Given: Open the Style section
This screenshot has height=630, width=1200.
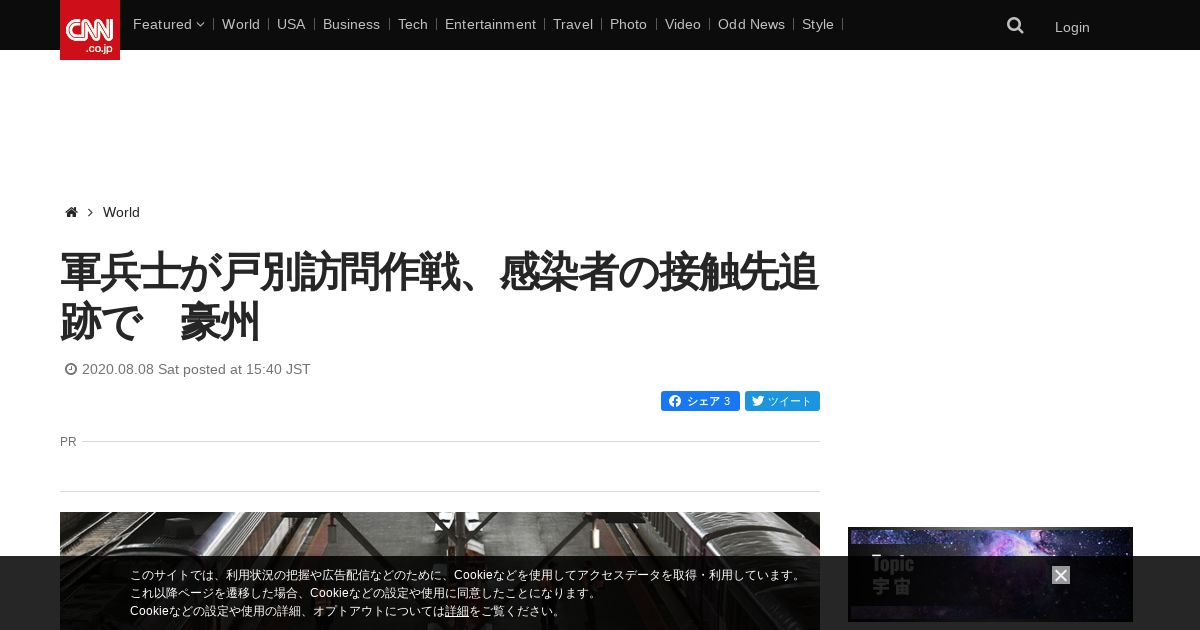Looking at the screenshot, I should click(818, 24).
